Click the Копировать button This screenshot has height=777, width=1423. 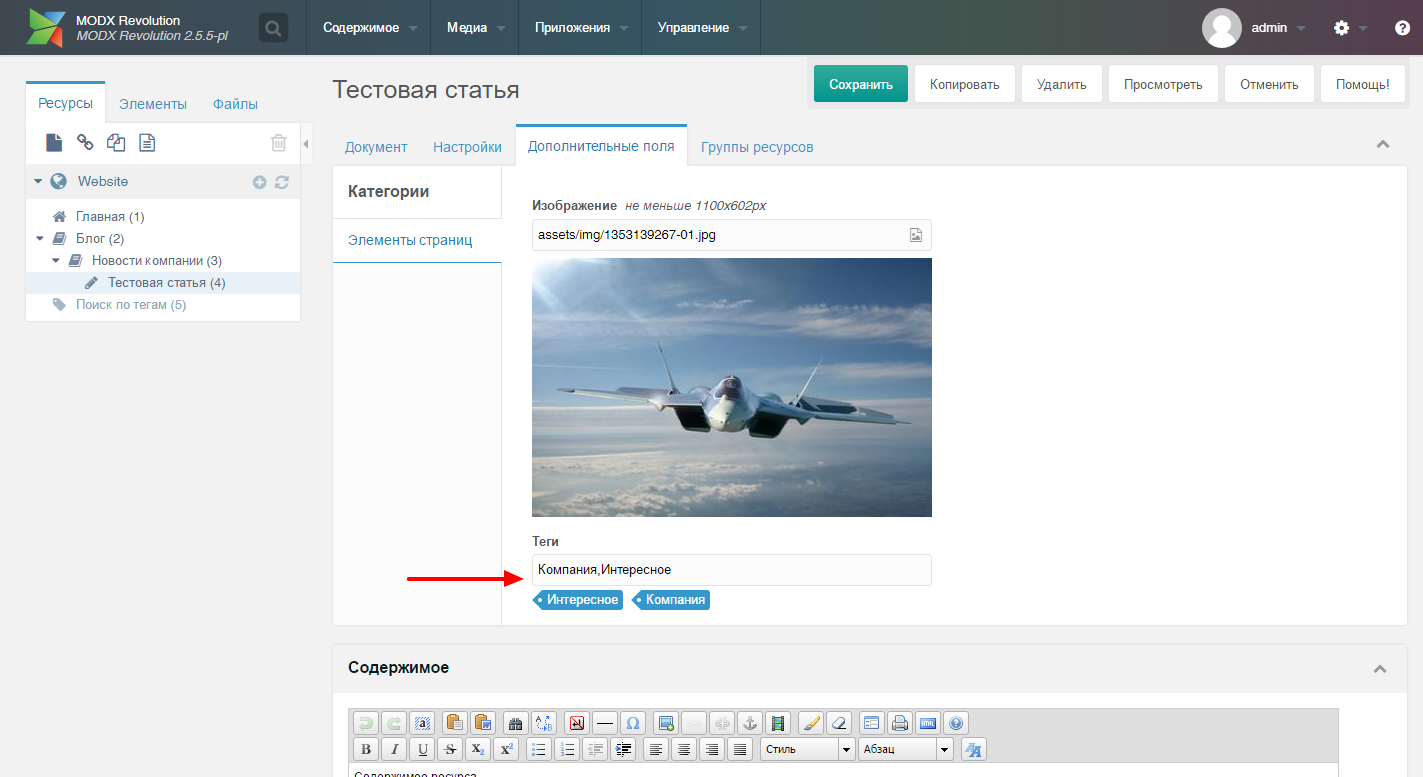(x=965, y=84)
